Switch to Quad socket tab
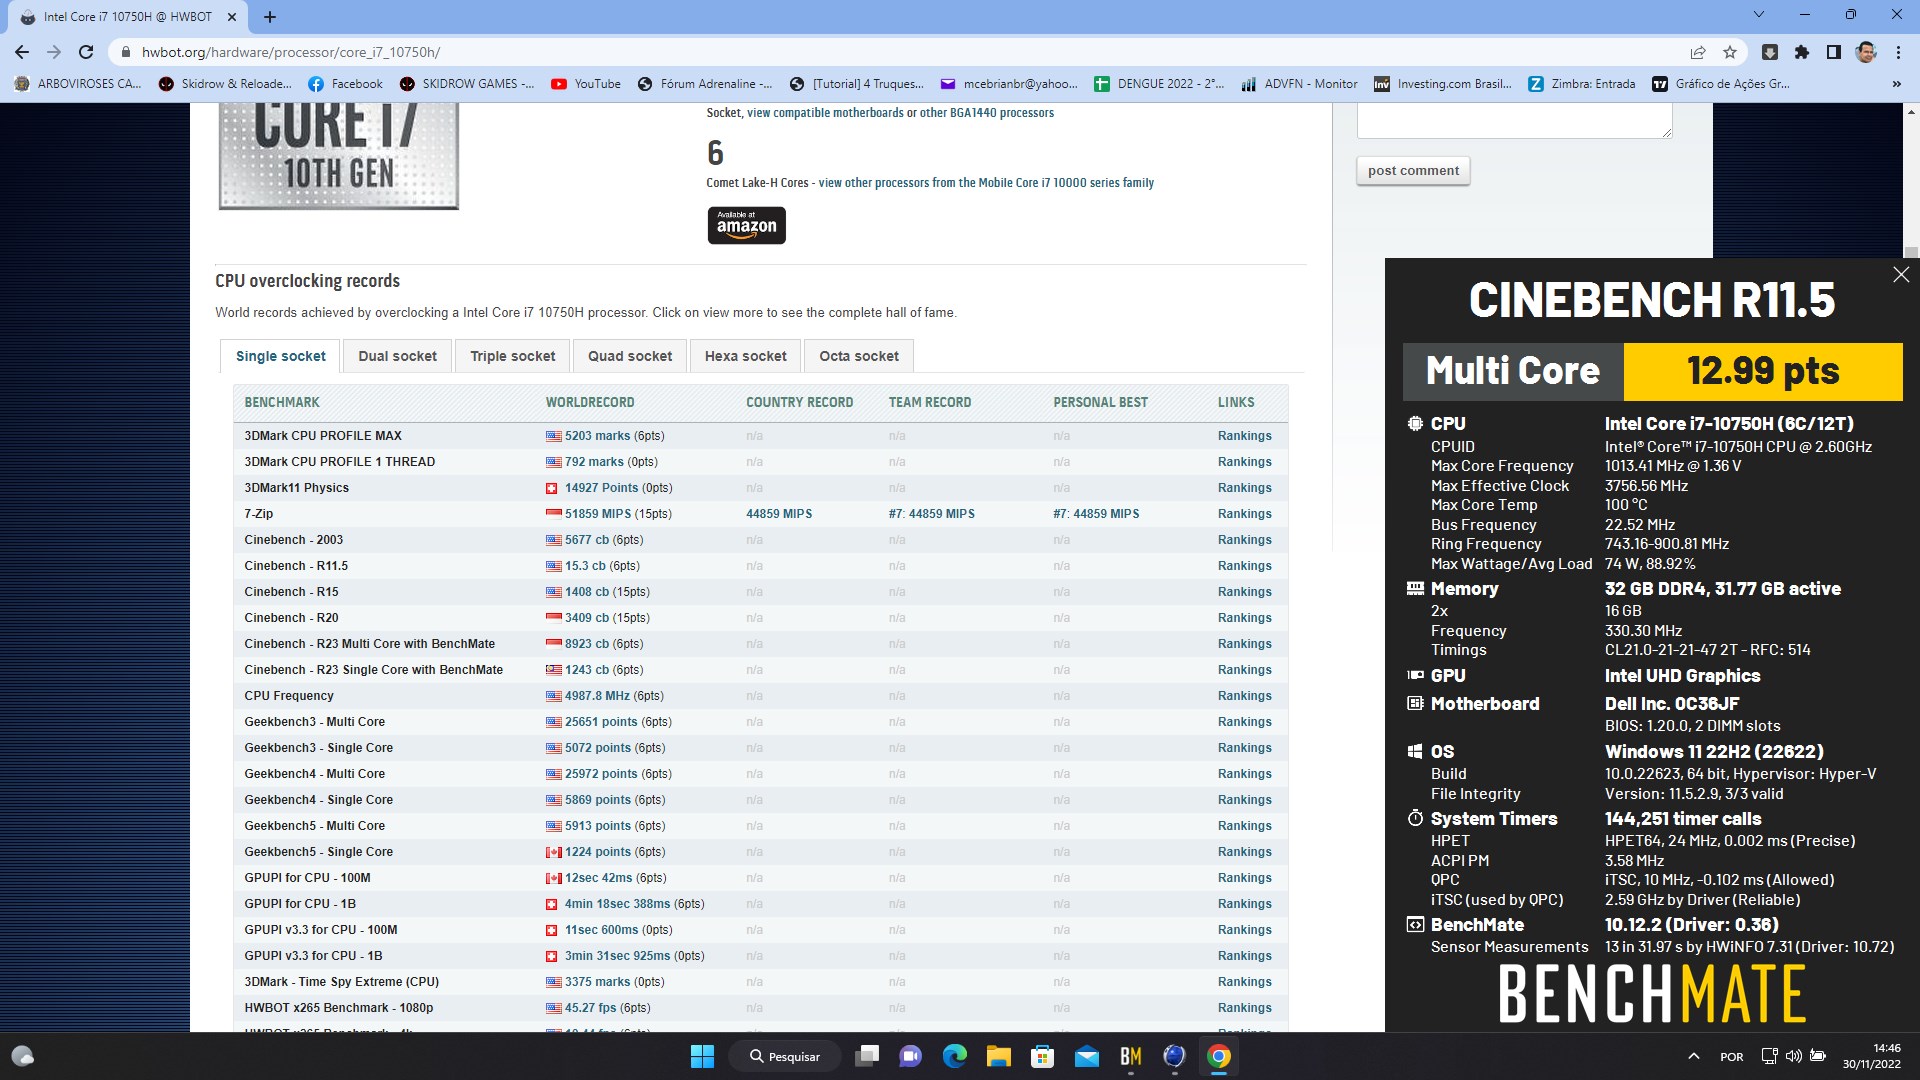1920x1080 pixels. pyautogui.click(x=630, y=356)
